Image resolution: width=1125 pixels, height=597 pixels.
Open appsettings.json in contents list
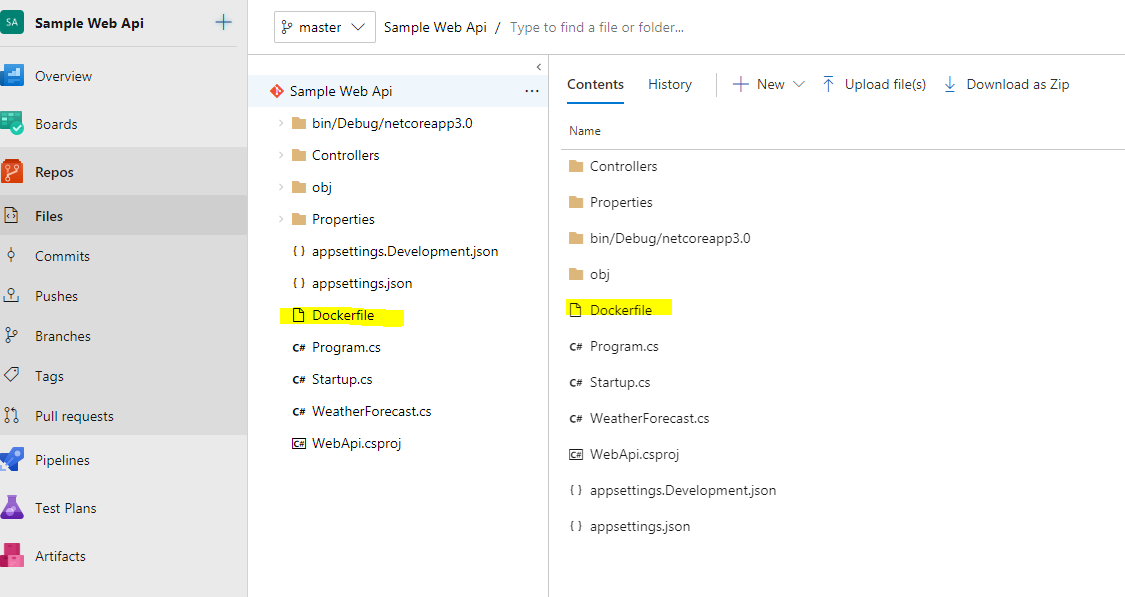[639, 527]
